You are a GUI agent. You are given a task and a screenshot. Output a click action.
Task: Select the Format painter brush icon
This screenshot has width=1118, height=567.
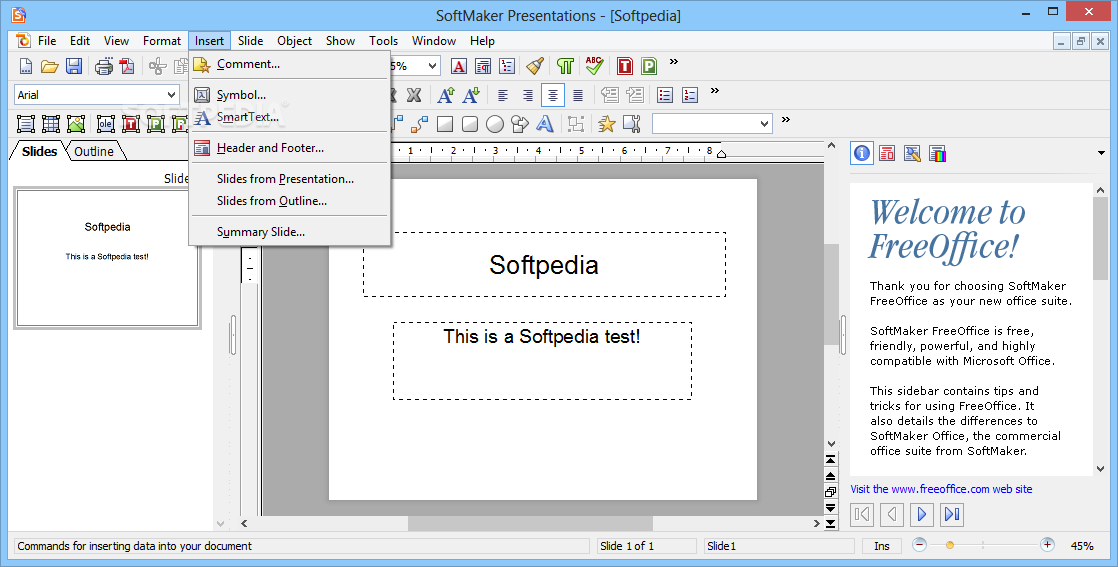[x=535, y=66]
